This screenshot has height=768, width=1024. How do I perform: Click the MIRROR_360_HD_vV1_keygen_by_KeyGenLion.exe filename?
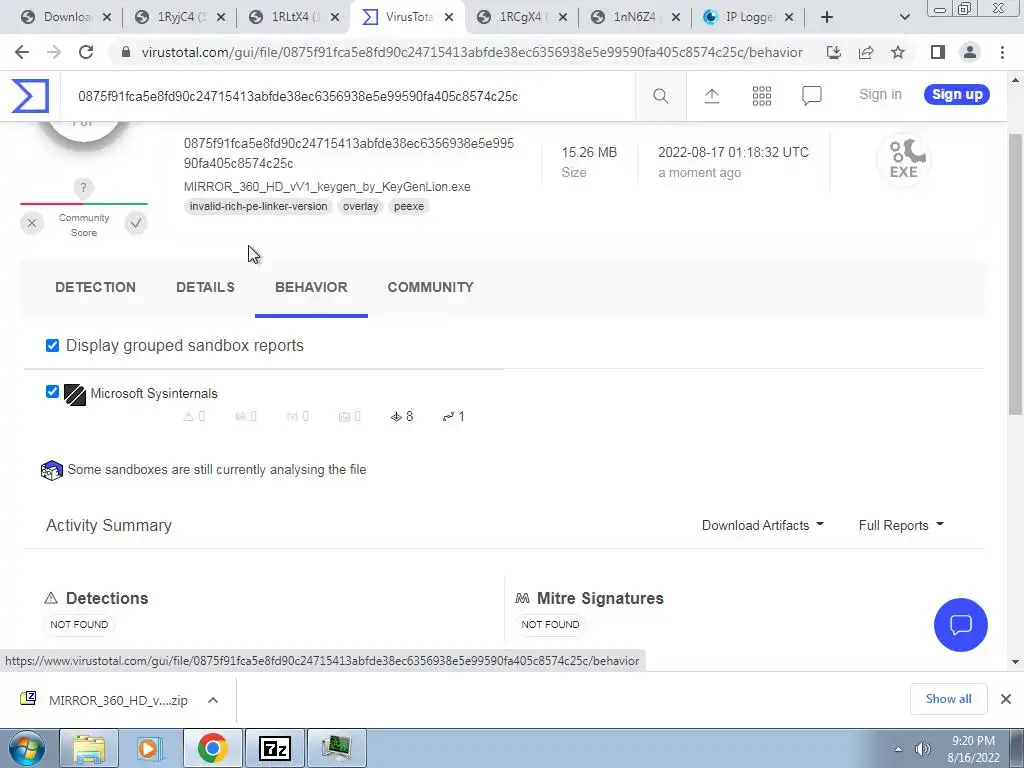(x=327, y=187)
